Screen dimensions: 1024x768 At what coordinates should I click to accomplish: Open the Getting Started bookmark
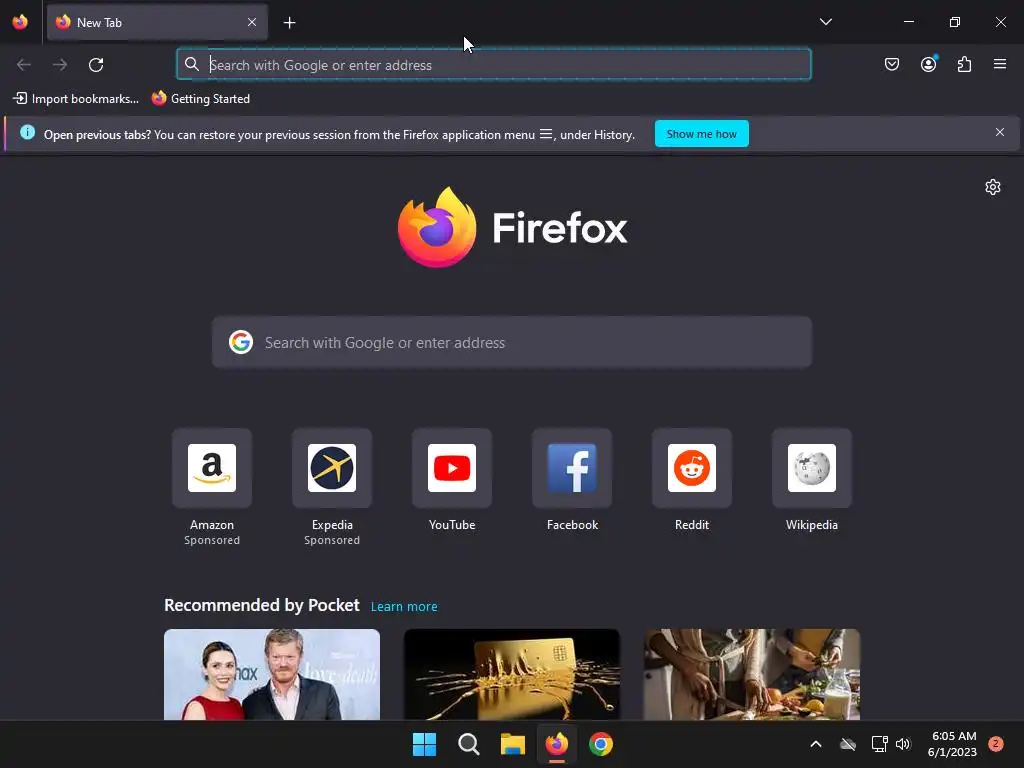pos(201,99)
